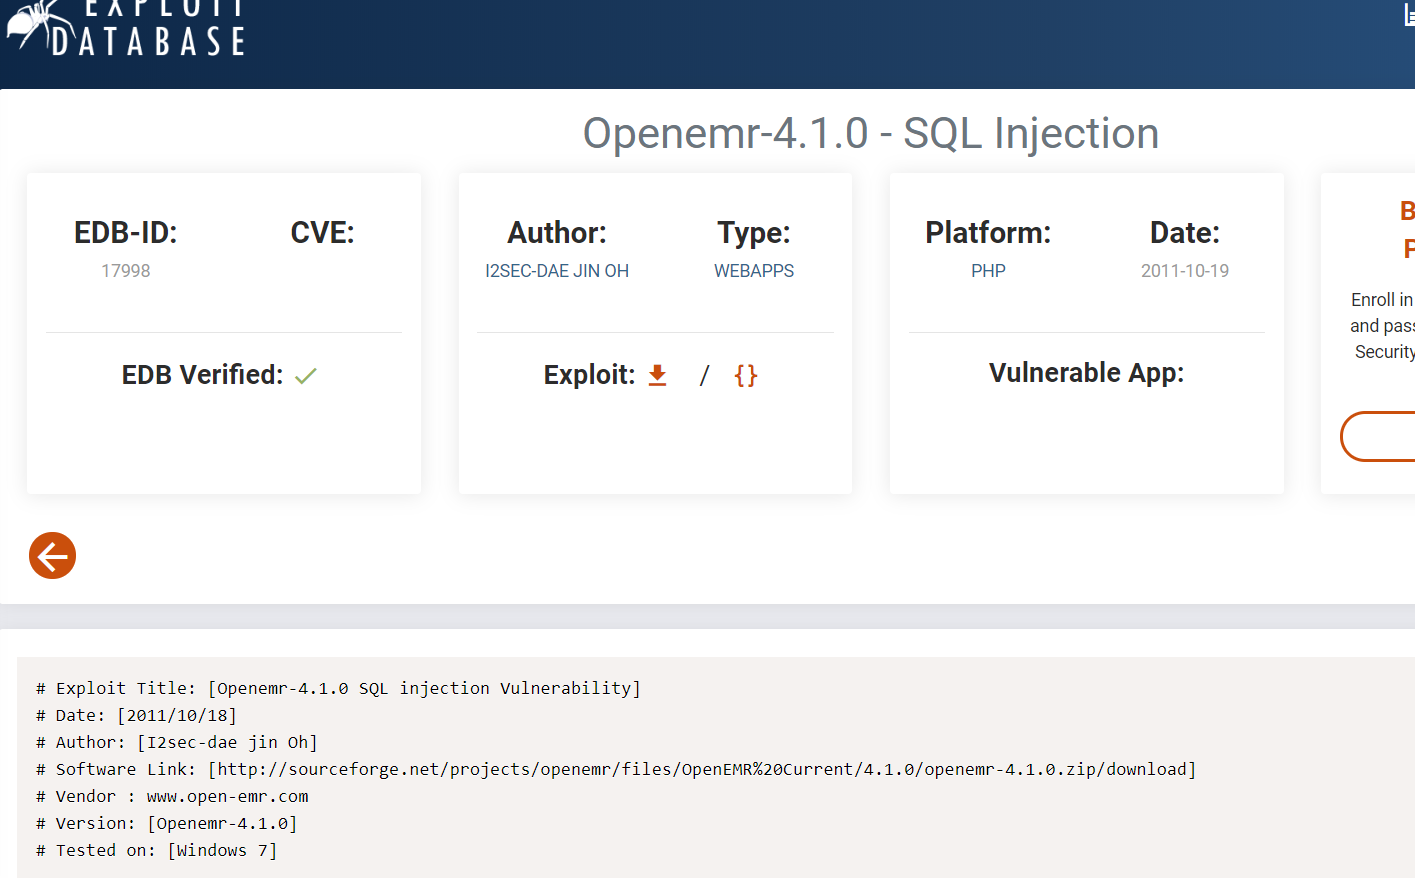The width and height of the screenshot is (1415, 878).
Task: Click the EDB Verified green checkmark
Action: pyautogui.click(x=306, y=376)
